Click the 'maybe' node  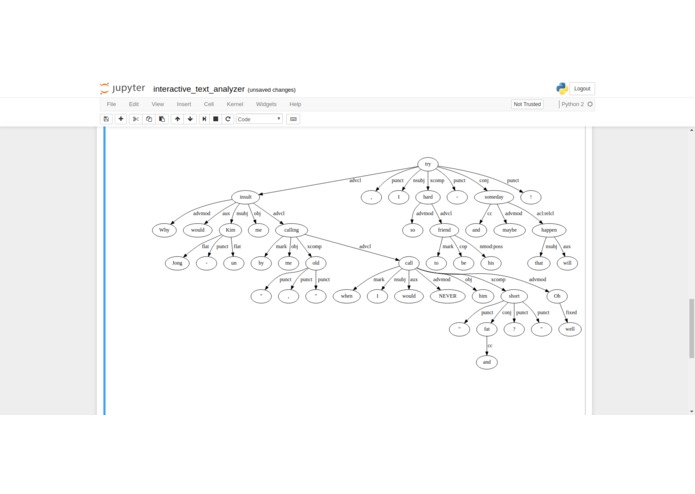(x=510, y=230)
